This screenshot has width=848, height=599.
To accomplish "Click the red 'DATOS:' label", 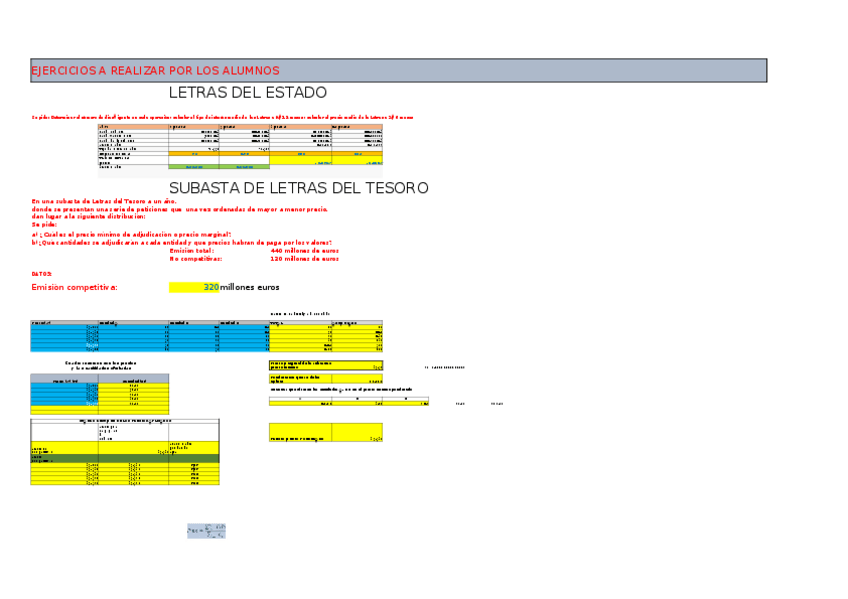I will 41,273.
